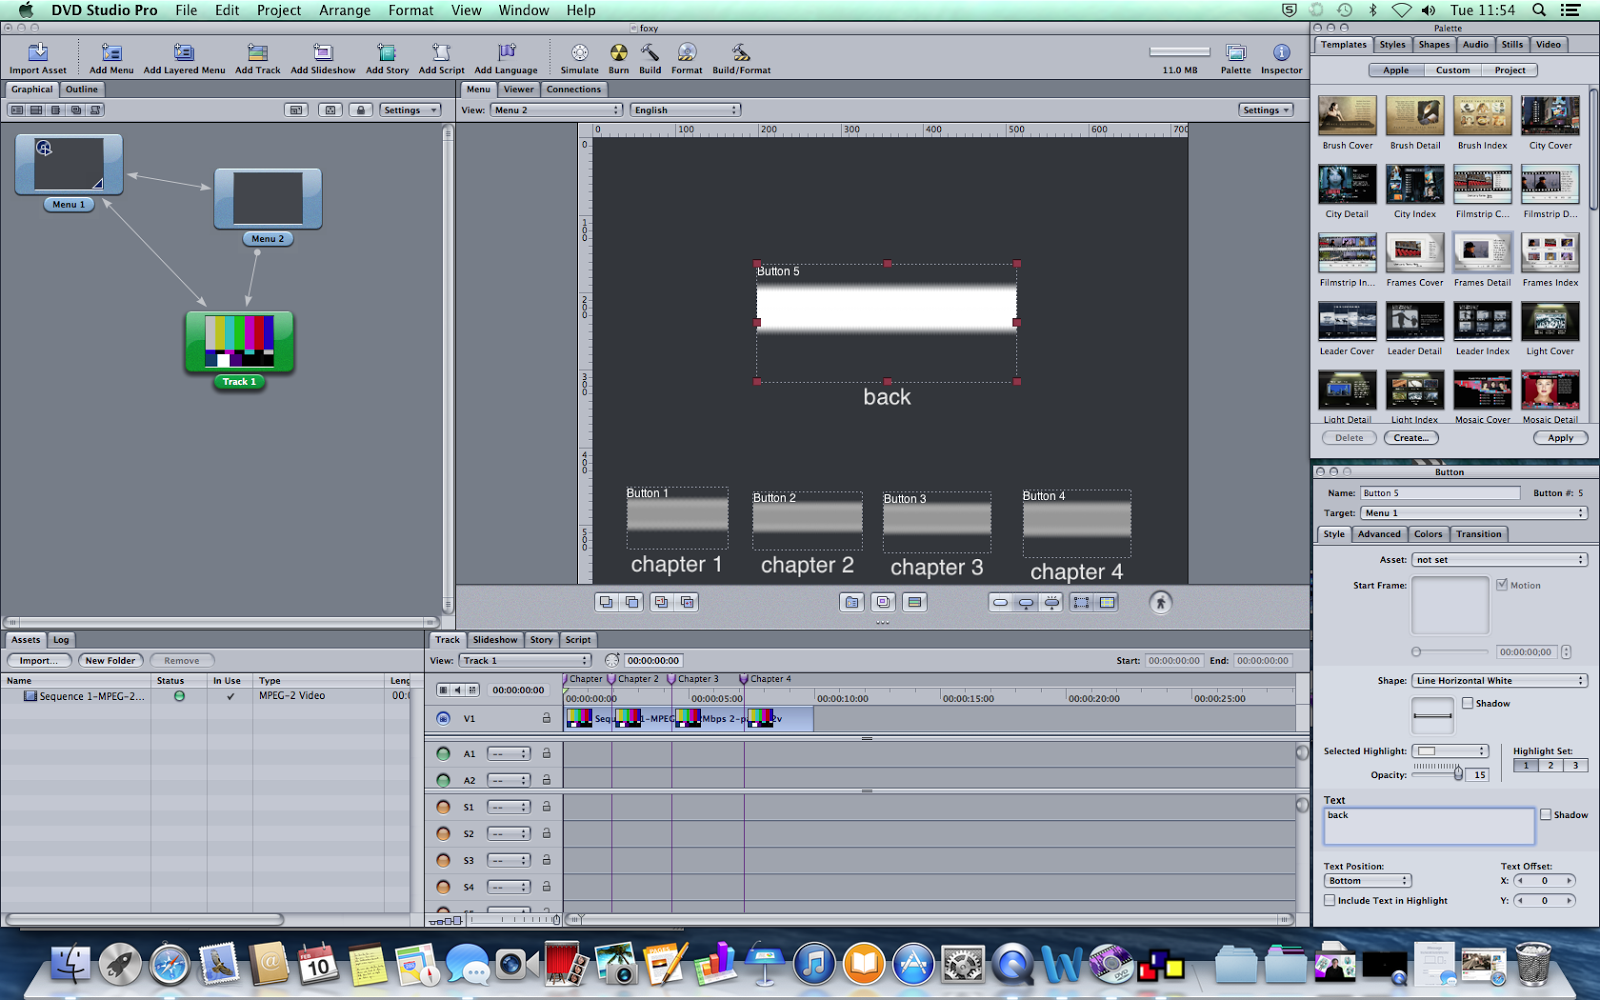The image size is (1600, 1000).
Task: Open the Shape Line Horizontal White dropdown
Action: [1500, 681]
